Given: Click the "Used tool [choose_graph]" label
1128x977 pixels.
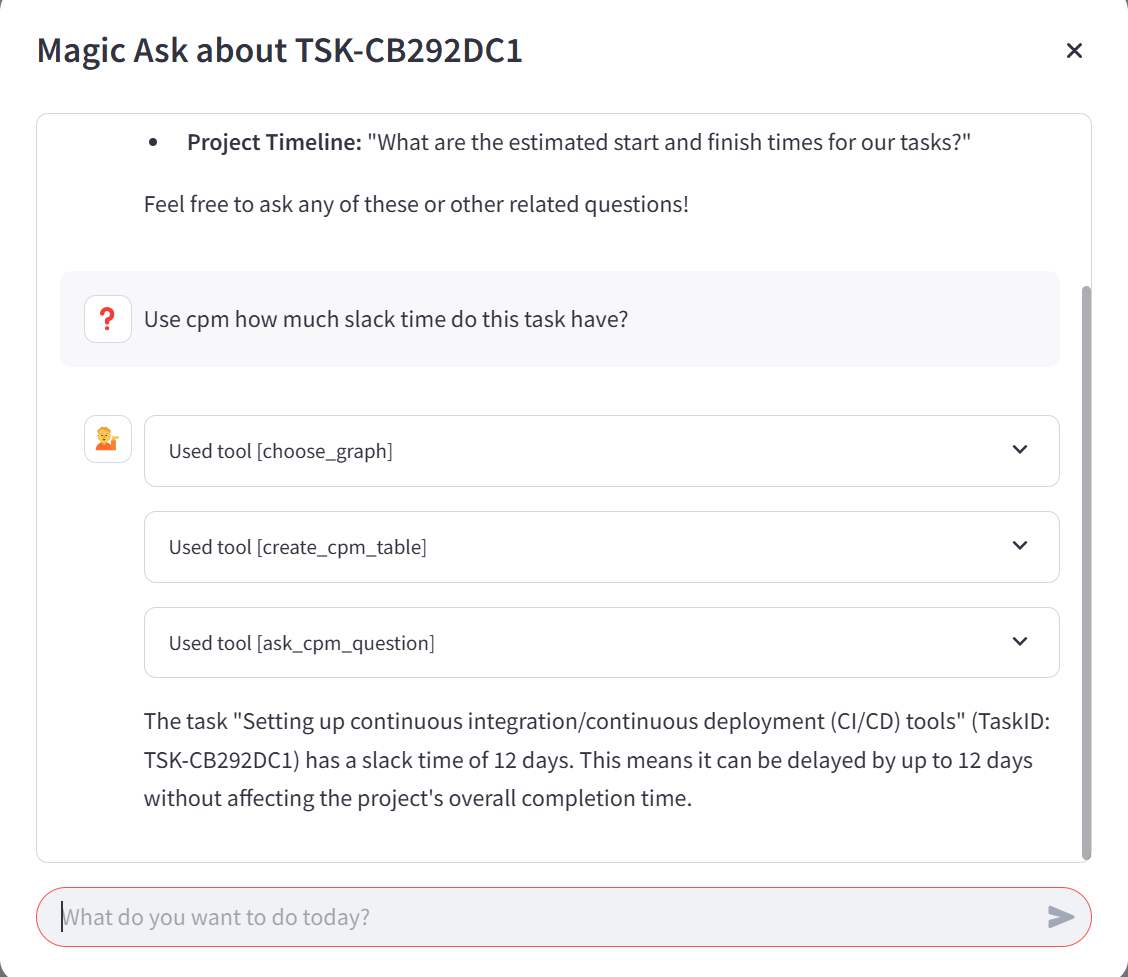Looking at the screenshot, I should tap(281, 452).
